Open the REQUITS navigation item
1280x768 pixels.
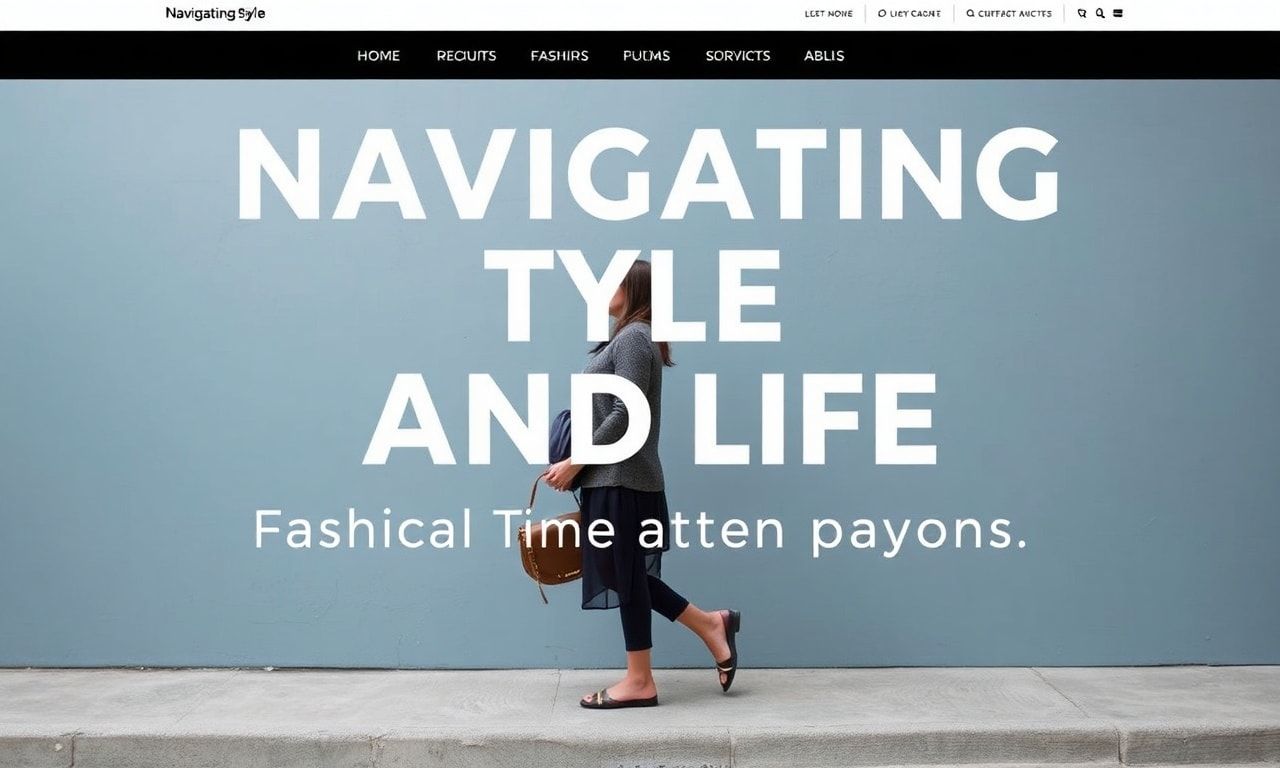coord(466,56)
